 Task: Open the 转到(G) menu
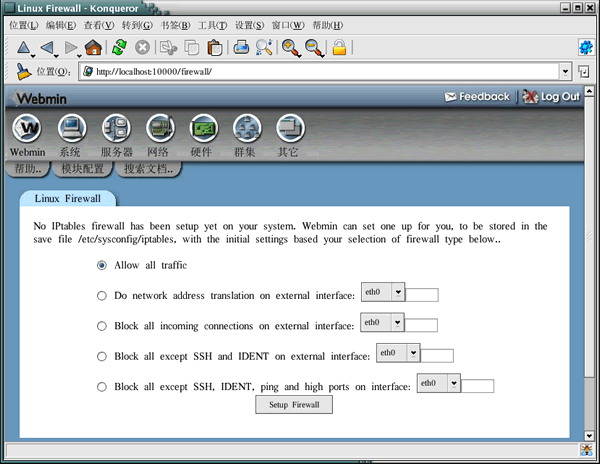[137, 25]
